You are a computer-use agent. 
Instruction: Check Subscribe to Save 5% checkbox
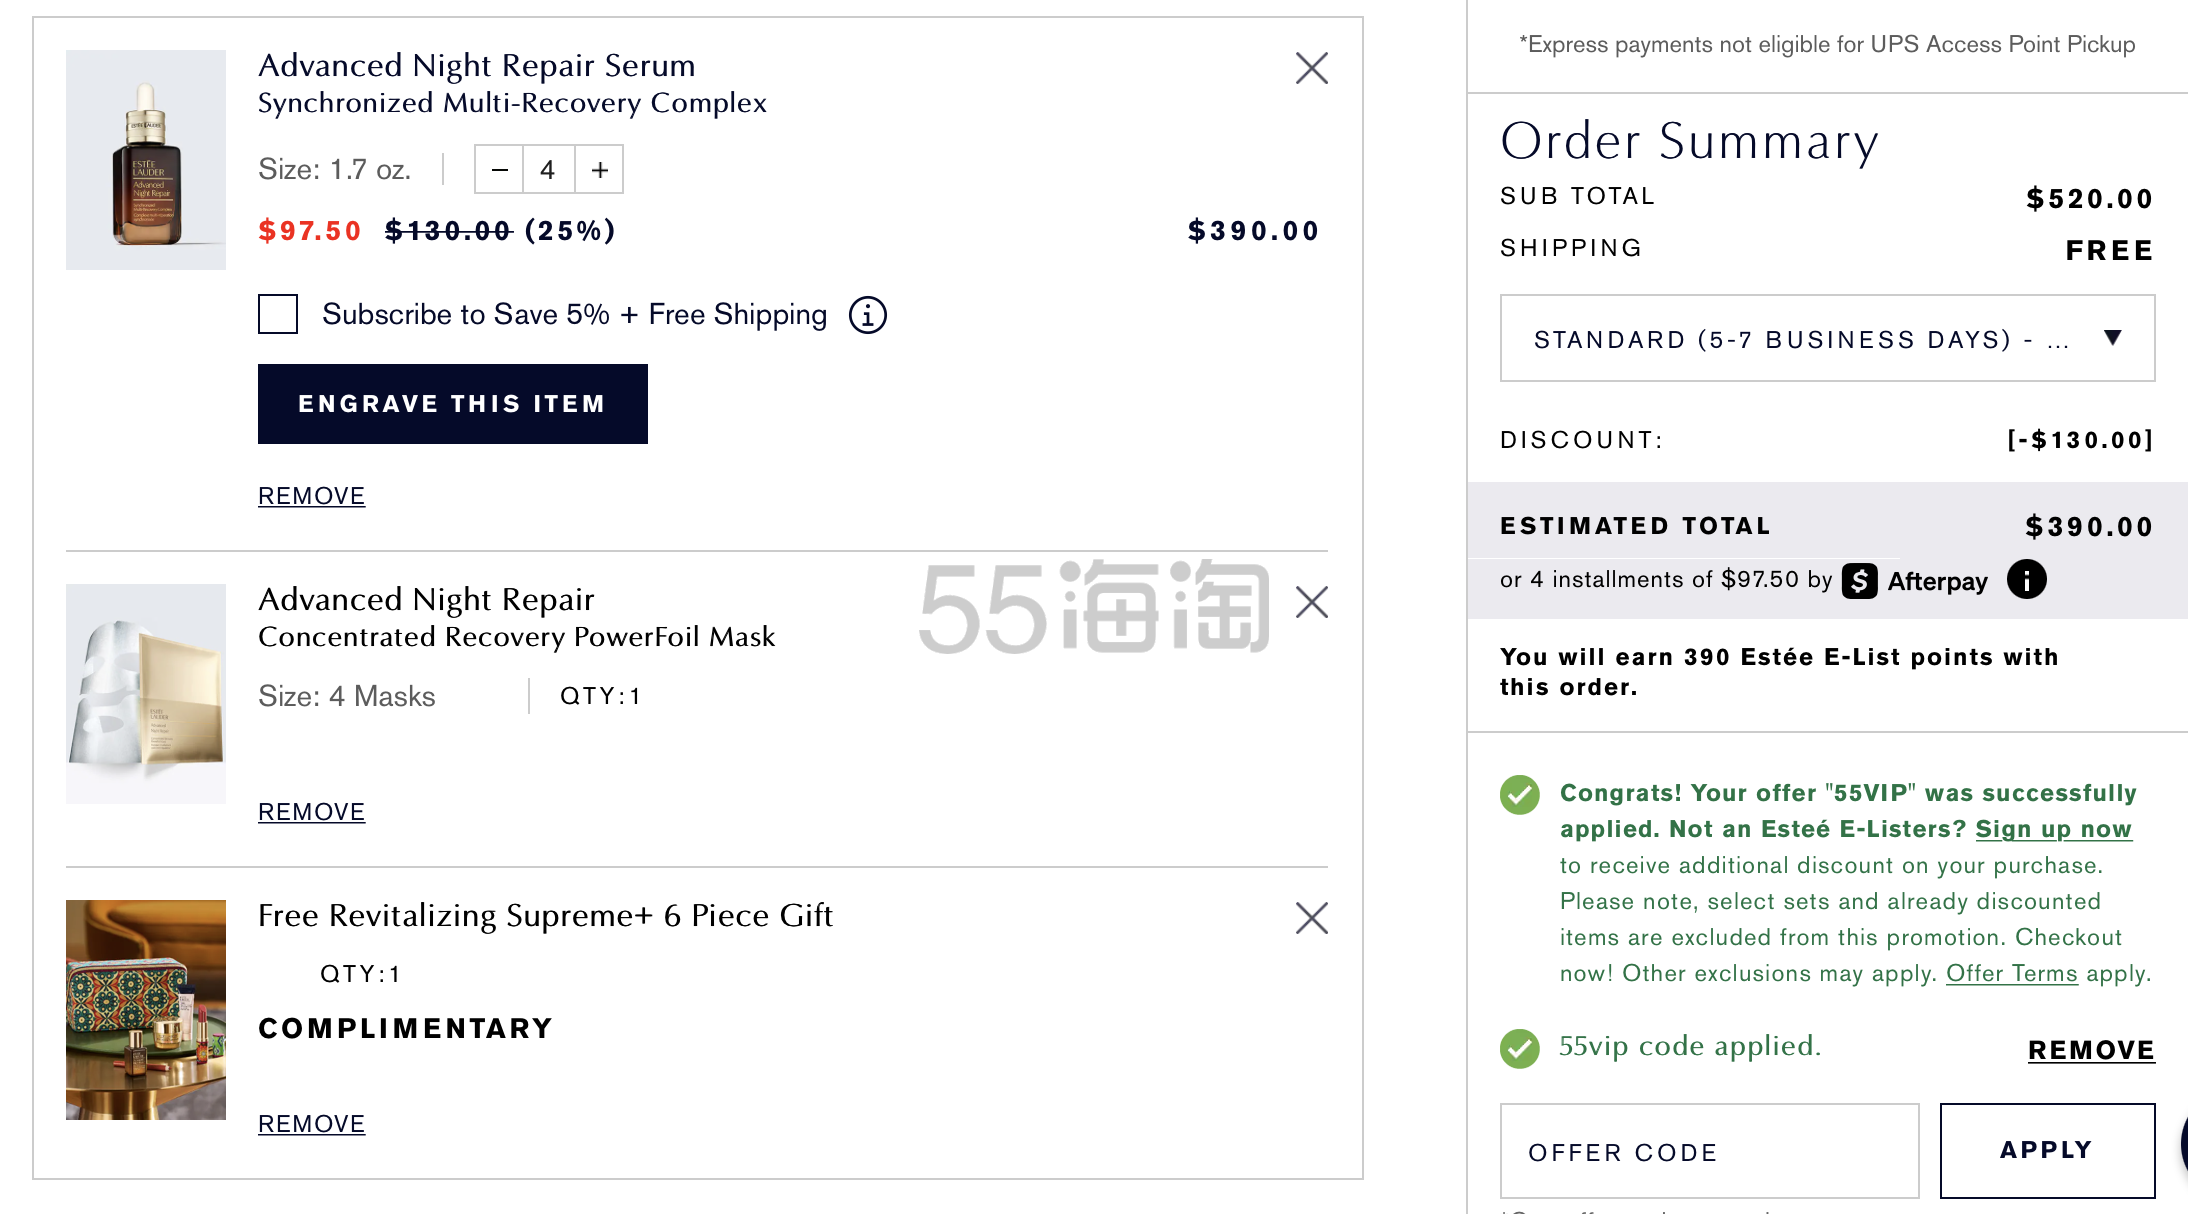point(278,314)
